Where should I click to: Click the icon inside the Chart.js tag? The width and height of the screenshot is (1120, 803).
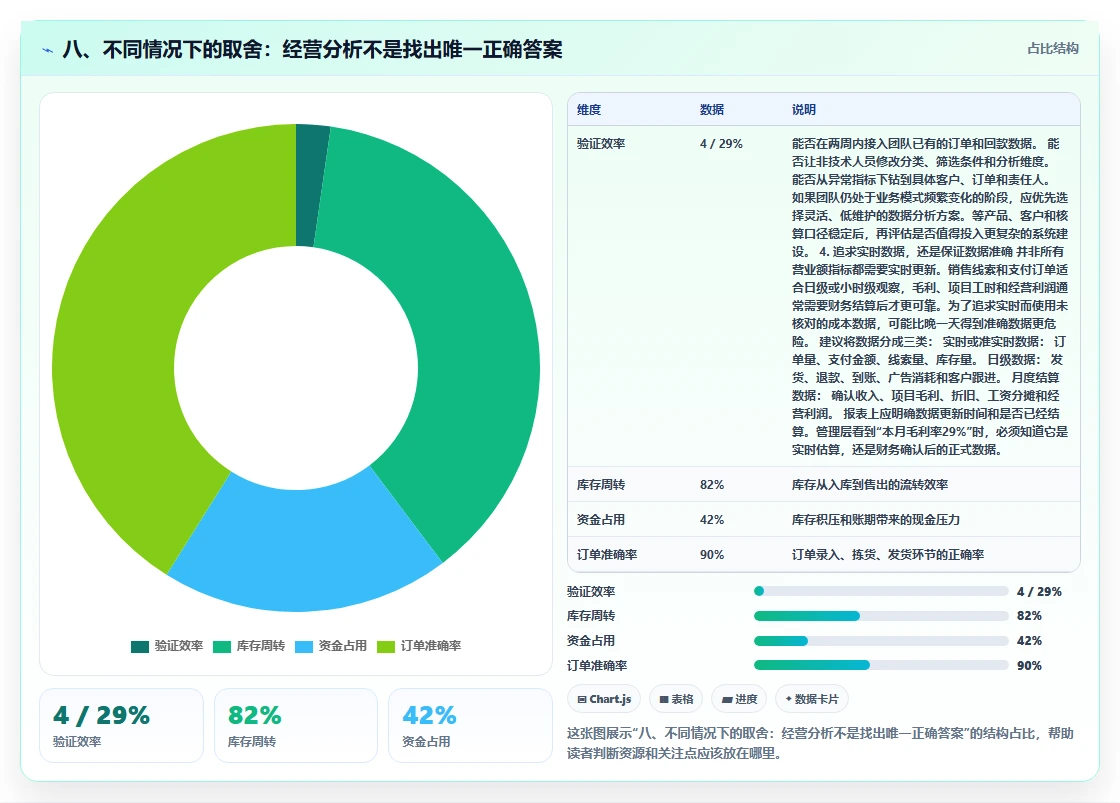tap(582, 699)
